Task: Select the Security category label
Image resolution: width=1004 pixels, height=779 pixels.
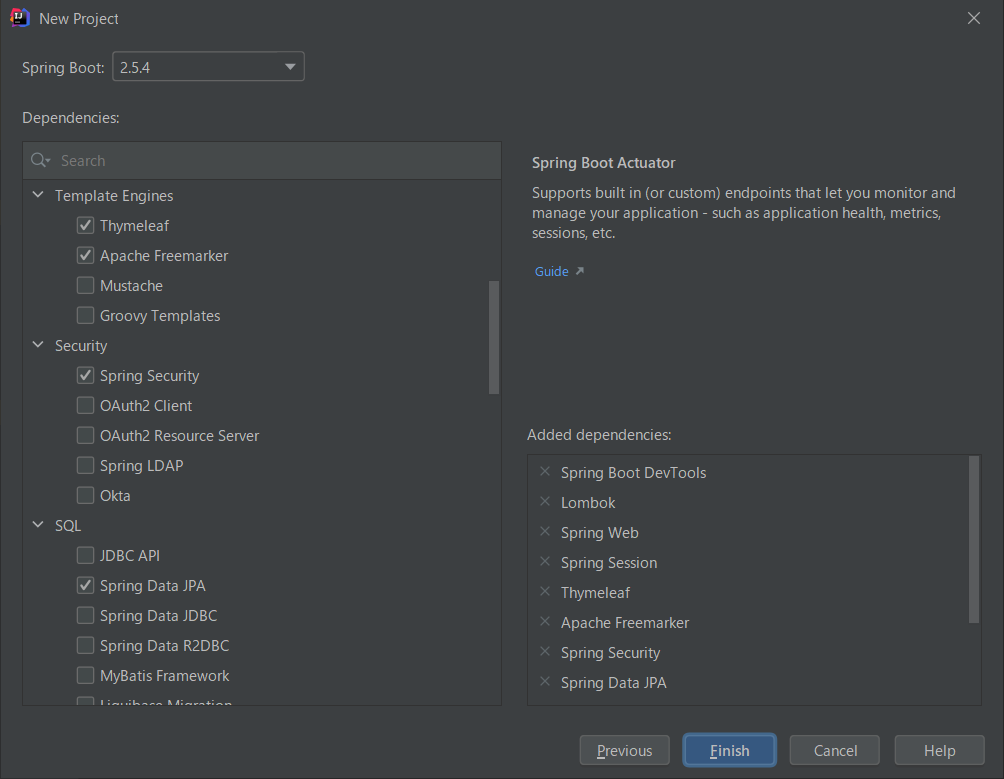Action: pos(81,346)
